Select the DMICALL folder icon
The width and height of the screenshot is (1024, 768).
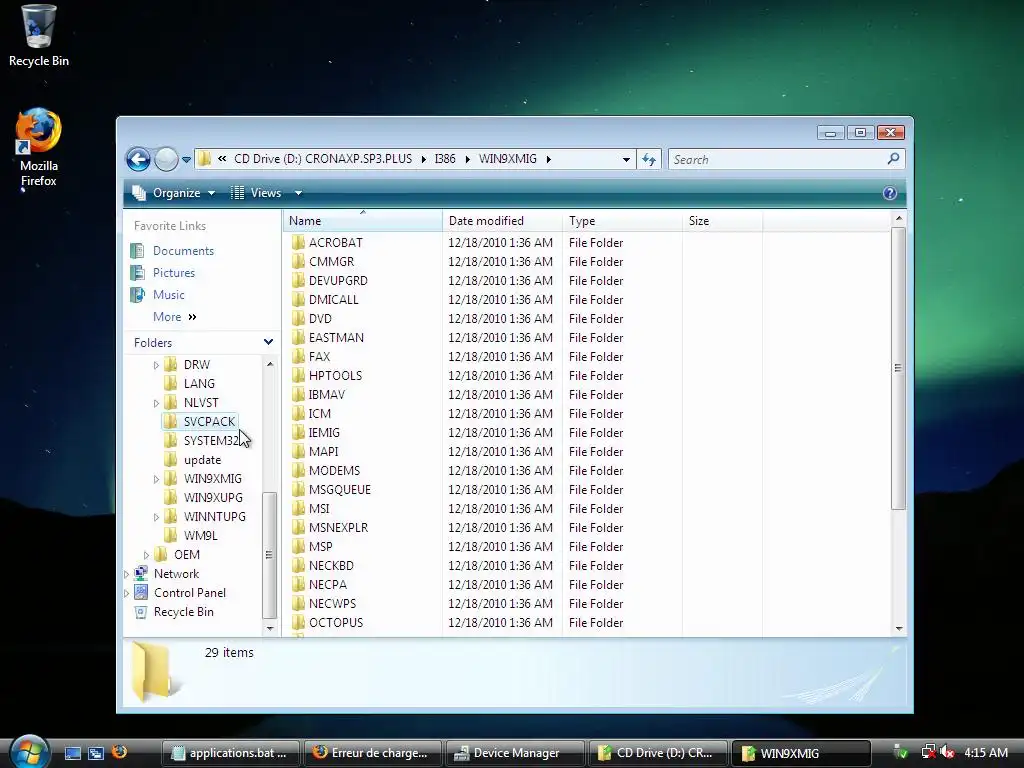[298, 299]
